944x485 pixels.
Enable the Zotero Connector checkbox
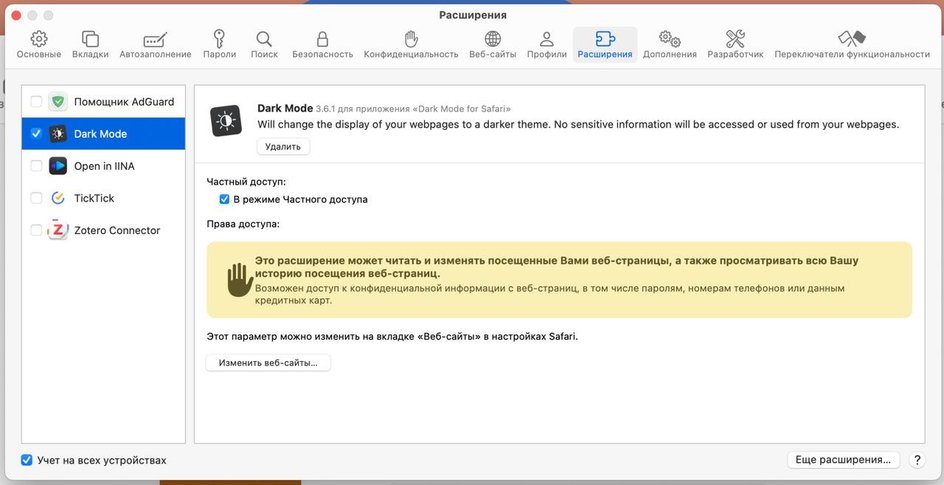pos(36,230)
